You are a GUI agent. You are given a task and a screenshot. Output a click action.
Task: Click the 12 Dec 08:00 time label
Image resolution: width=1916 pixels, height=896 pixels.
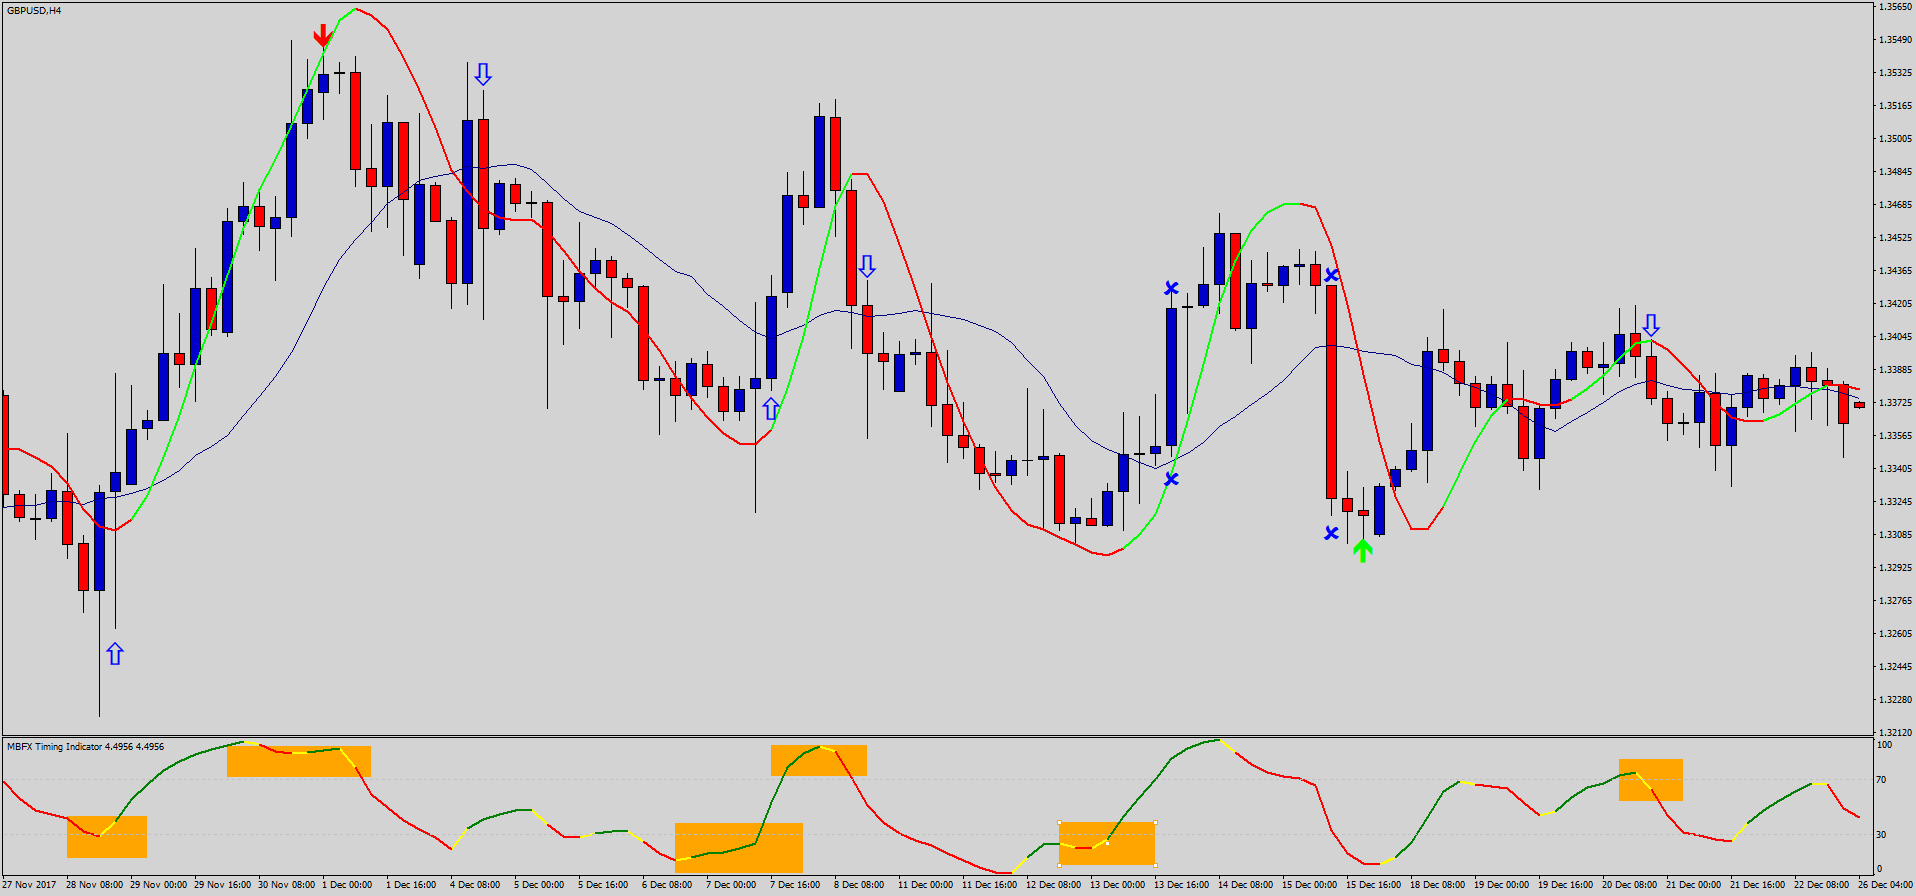click(x=1054, y=885)
